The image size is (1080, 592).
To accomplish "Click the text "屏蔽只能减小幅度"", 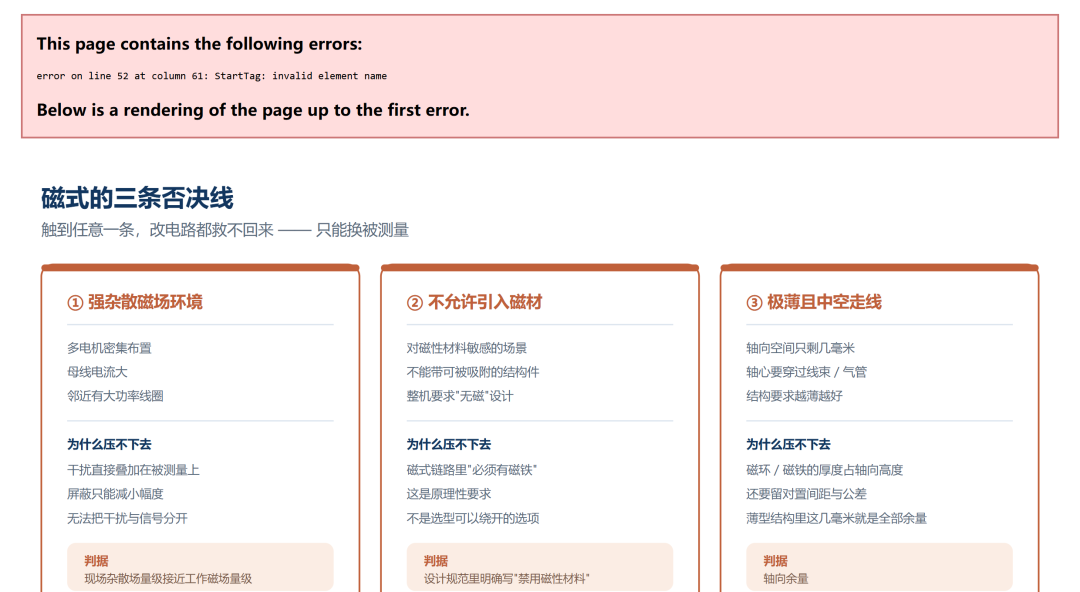I will [115, 494].
